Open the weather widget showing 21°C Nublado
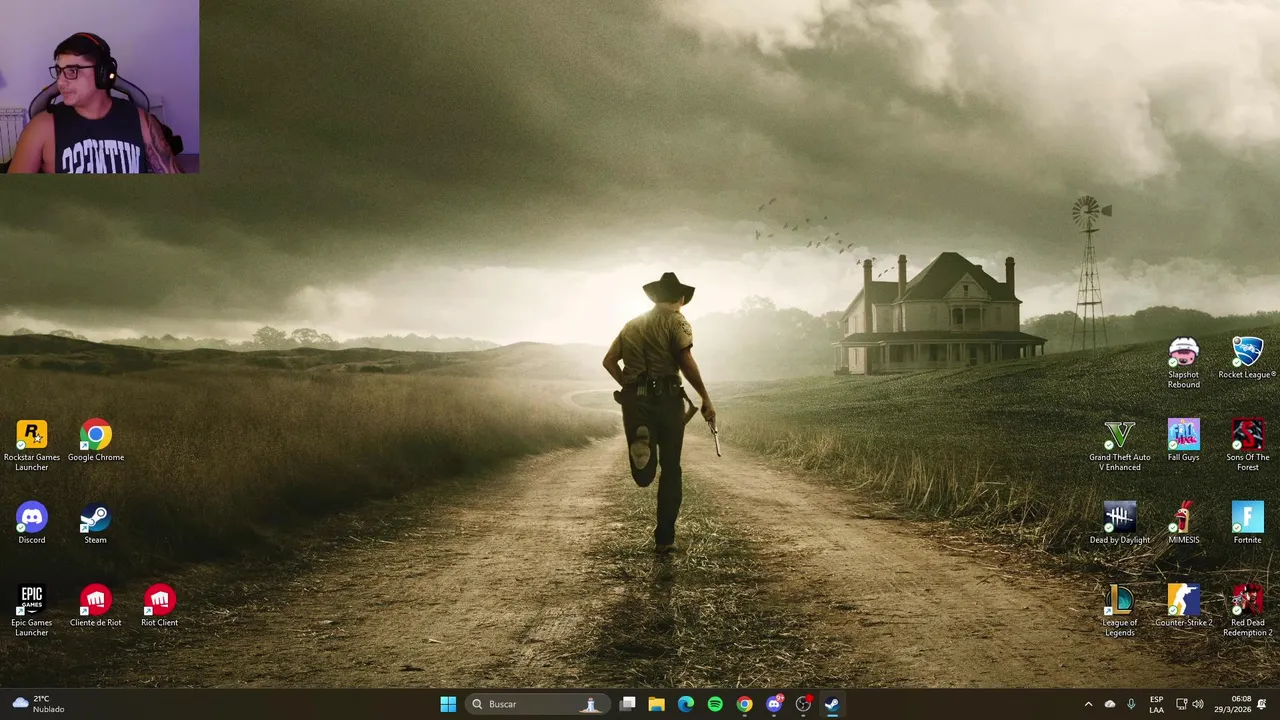 [x=38, y=704]
